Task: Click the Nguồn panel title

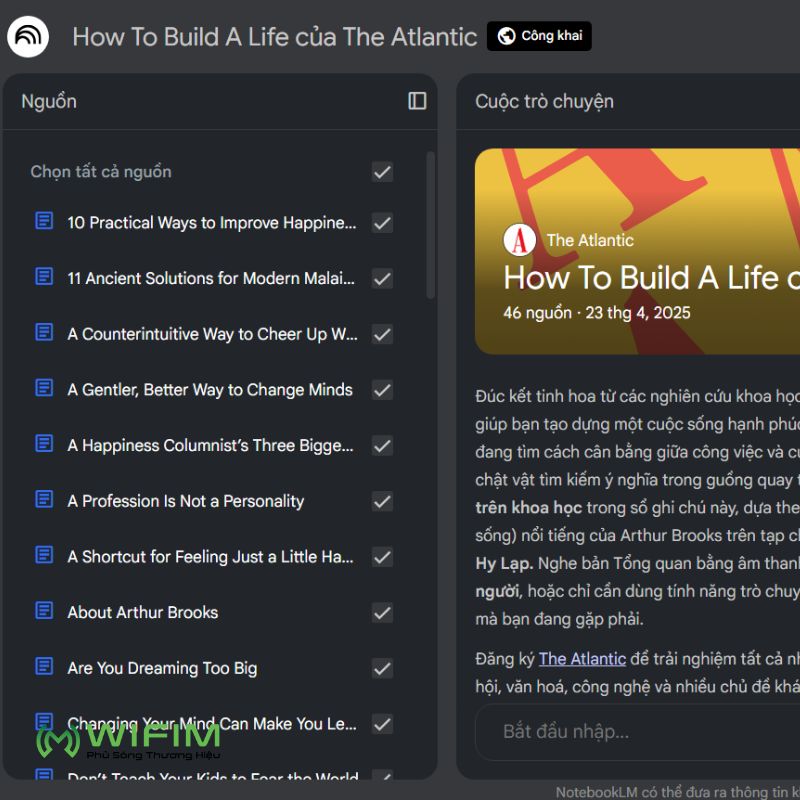Action: pos(49,101)
